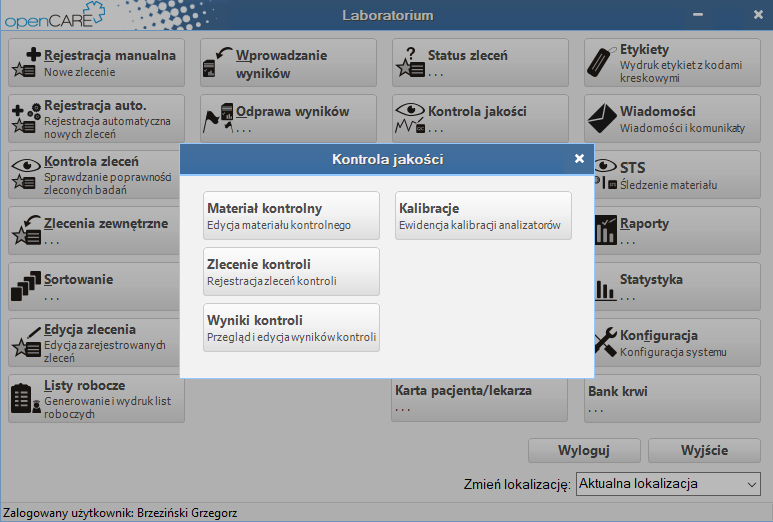Click the Kontrola zleceń label

91,162
